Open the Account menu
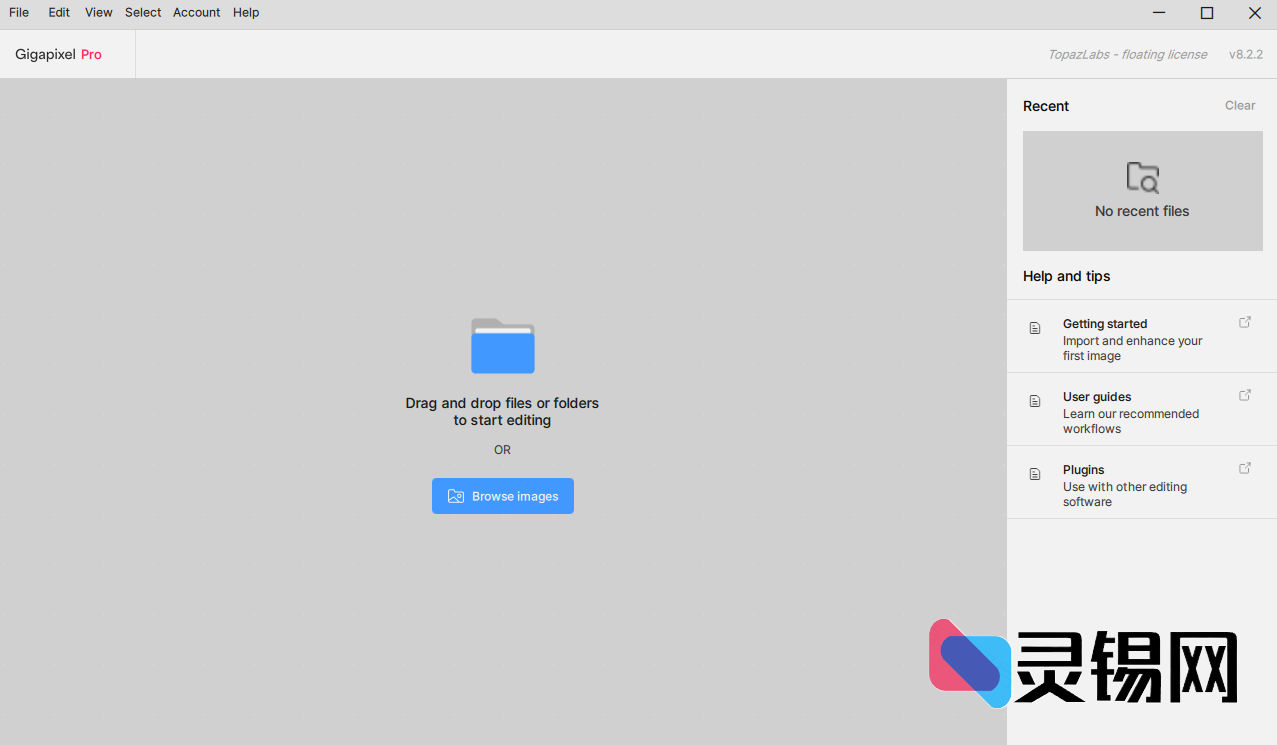Screen dimensions: 1277x745 (196, 13)
